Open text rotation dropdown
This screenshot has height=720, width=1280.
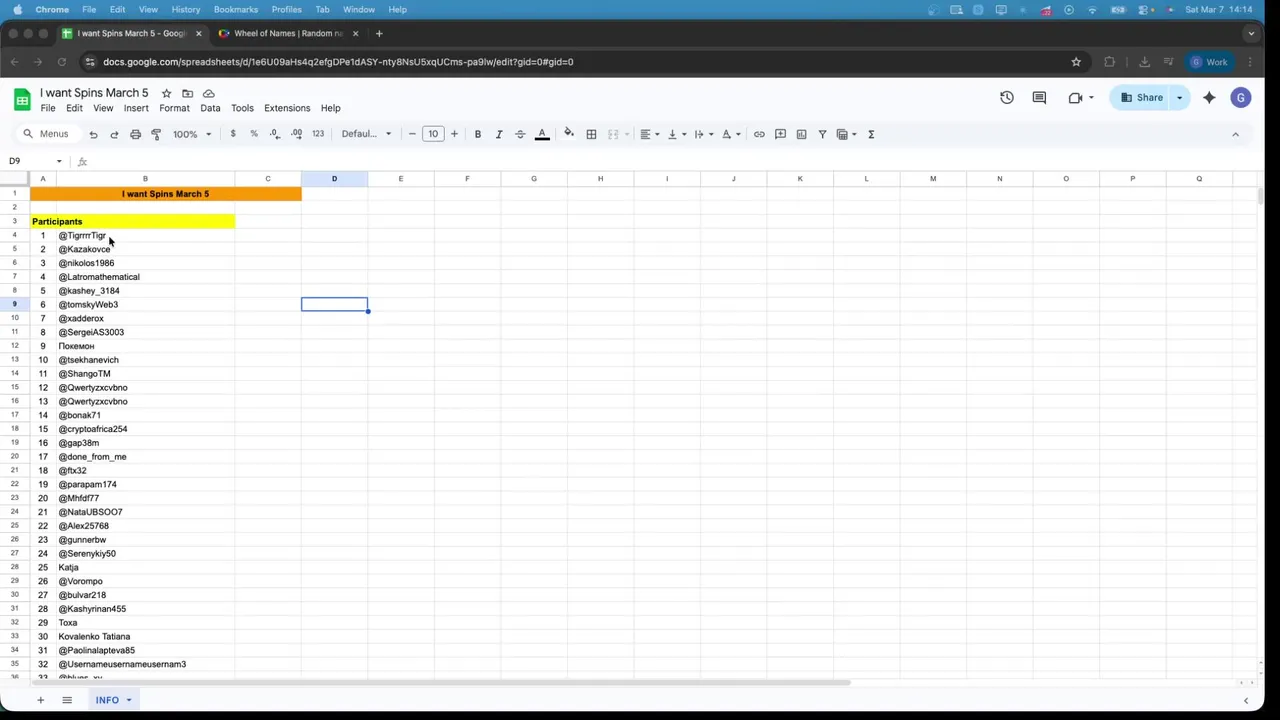(730, 134)
